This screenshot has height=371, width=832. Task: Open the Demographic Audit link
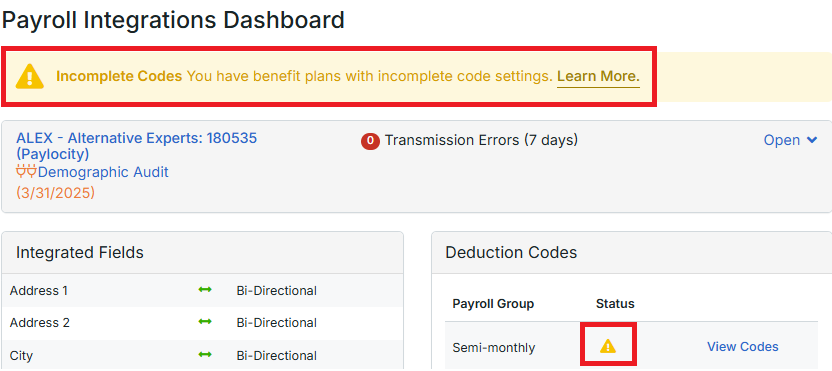(103, 172)
